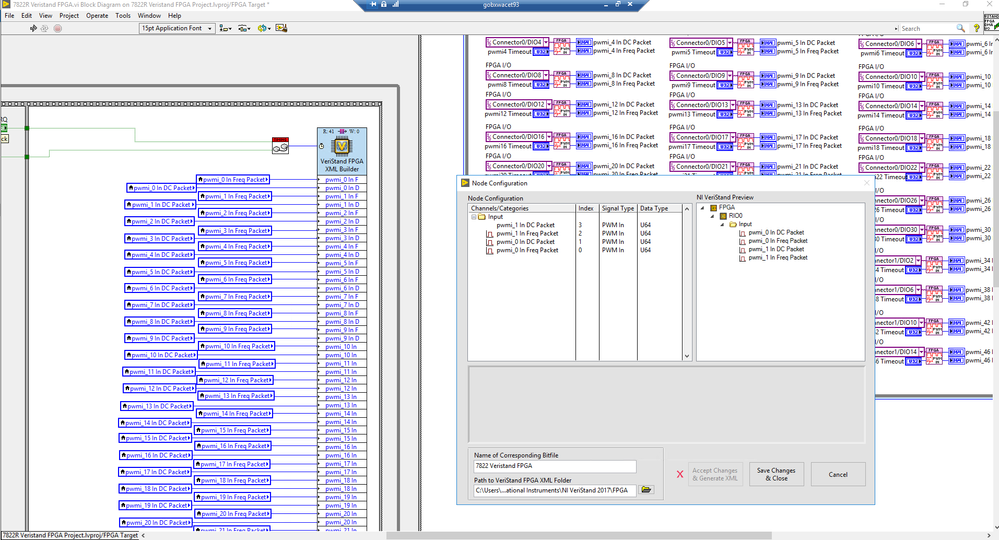Image resolution: width=999 pixels, height=540 pixels.
Task: Open the Tools menu
Action: [x=123, y=15]
